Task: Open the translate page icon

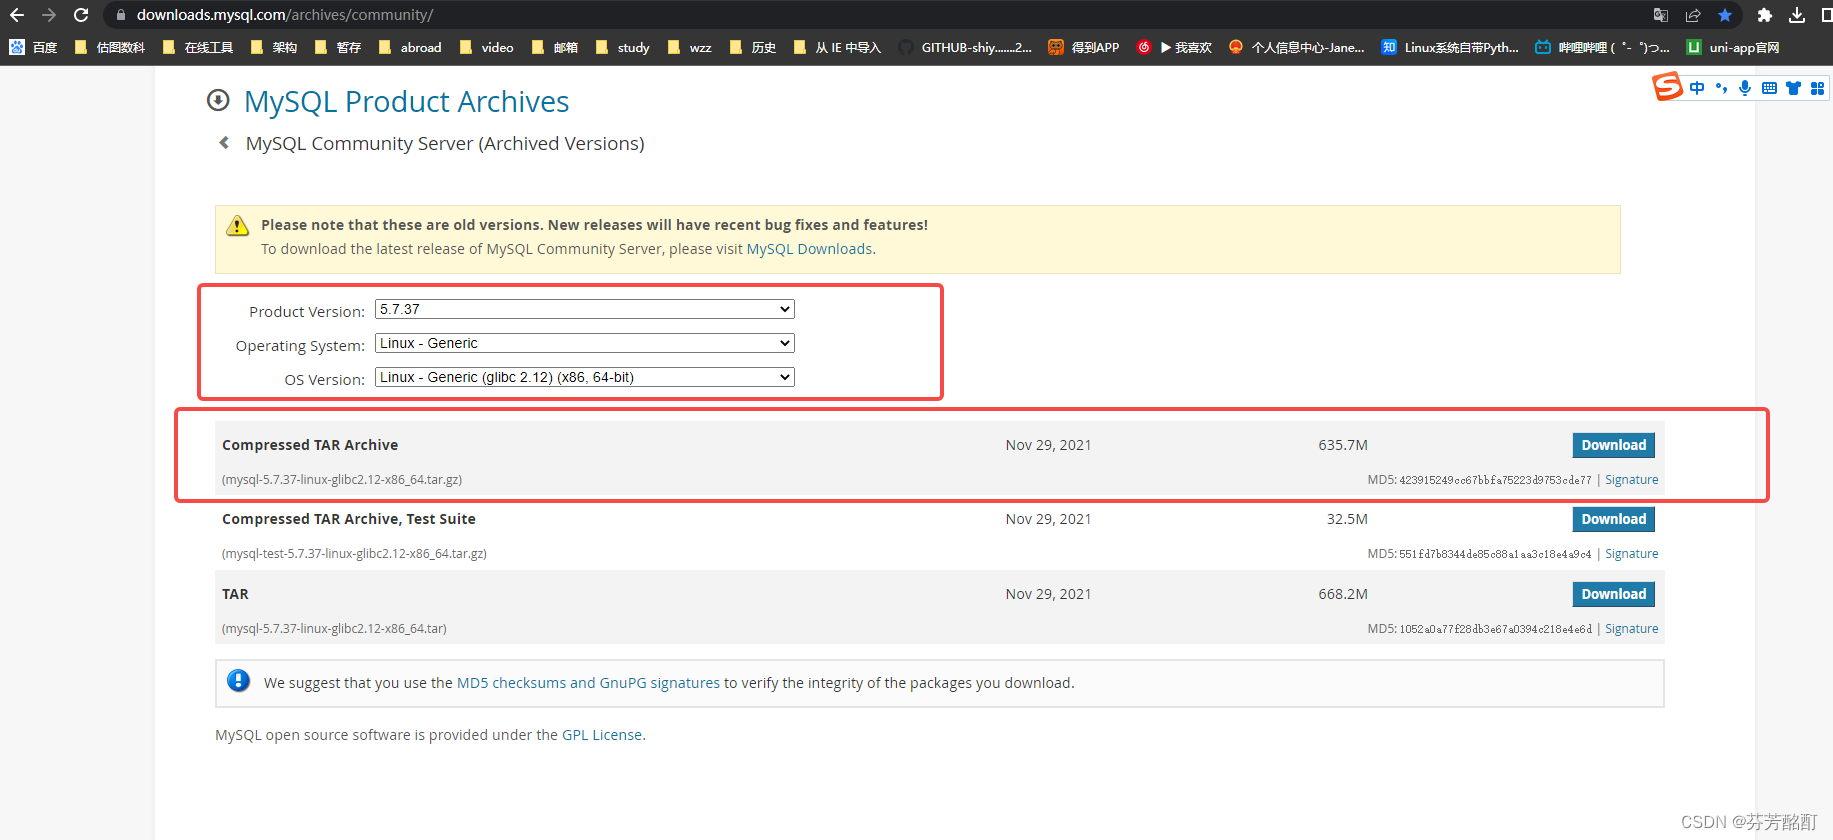Action: coord(1661,15)
